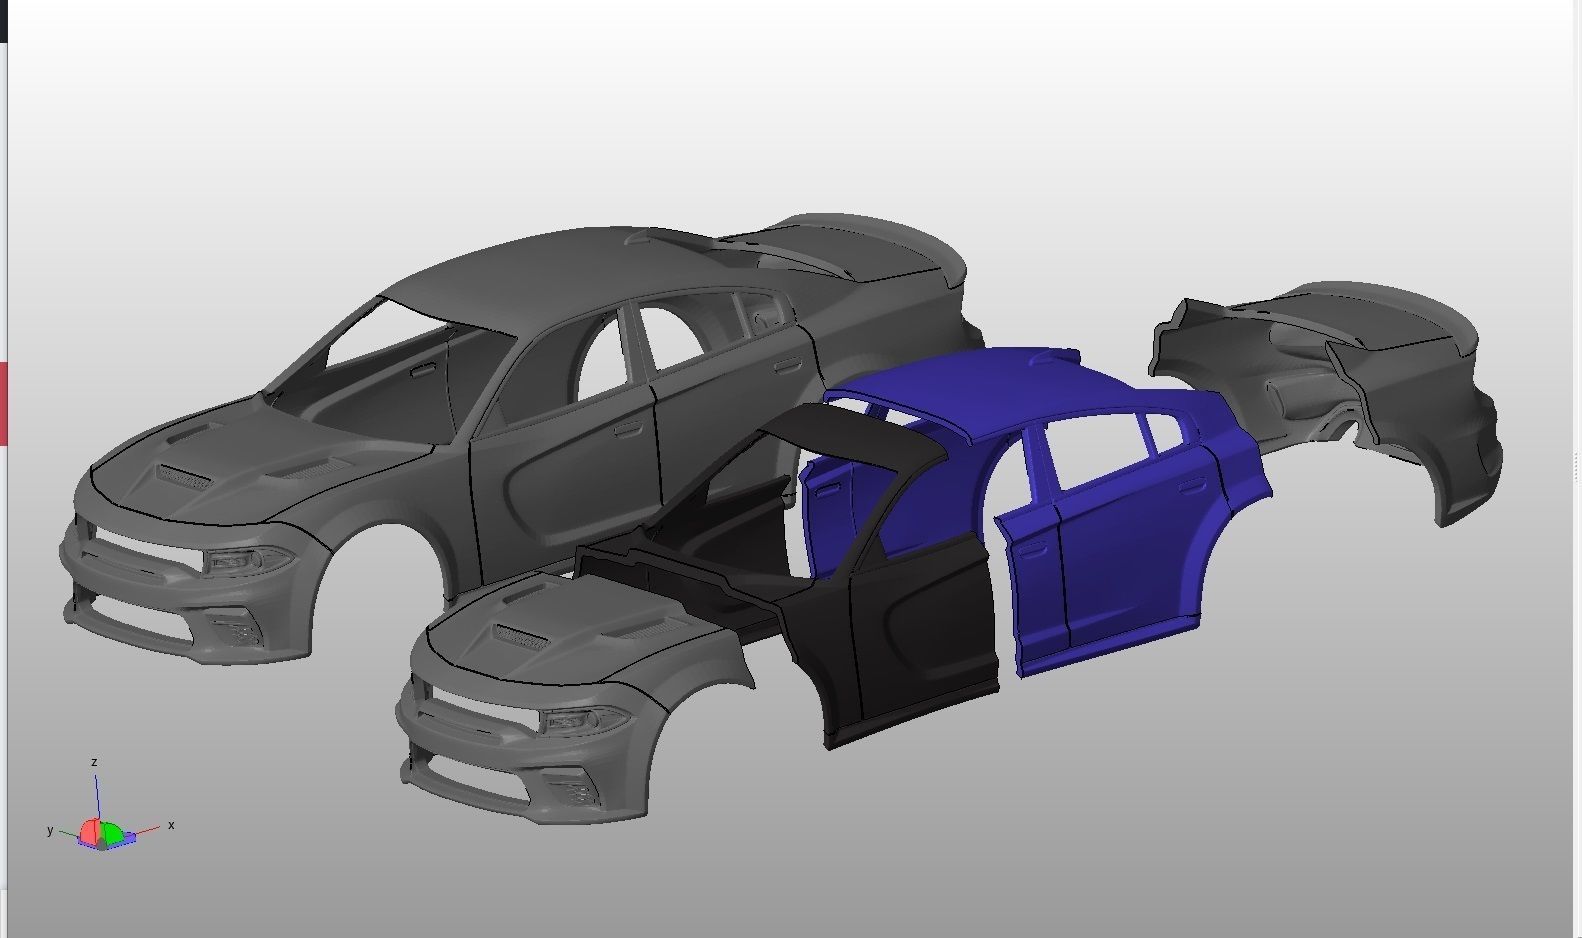Click the red face of orientation gizmo
The height and width of the screenshot is (938, 1582).
click(x=90, y=830)
